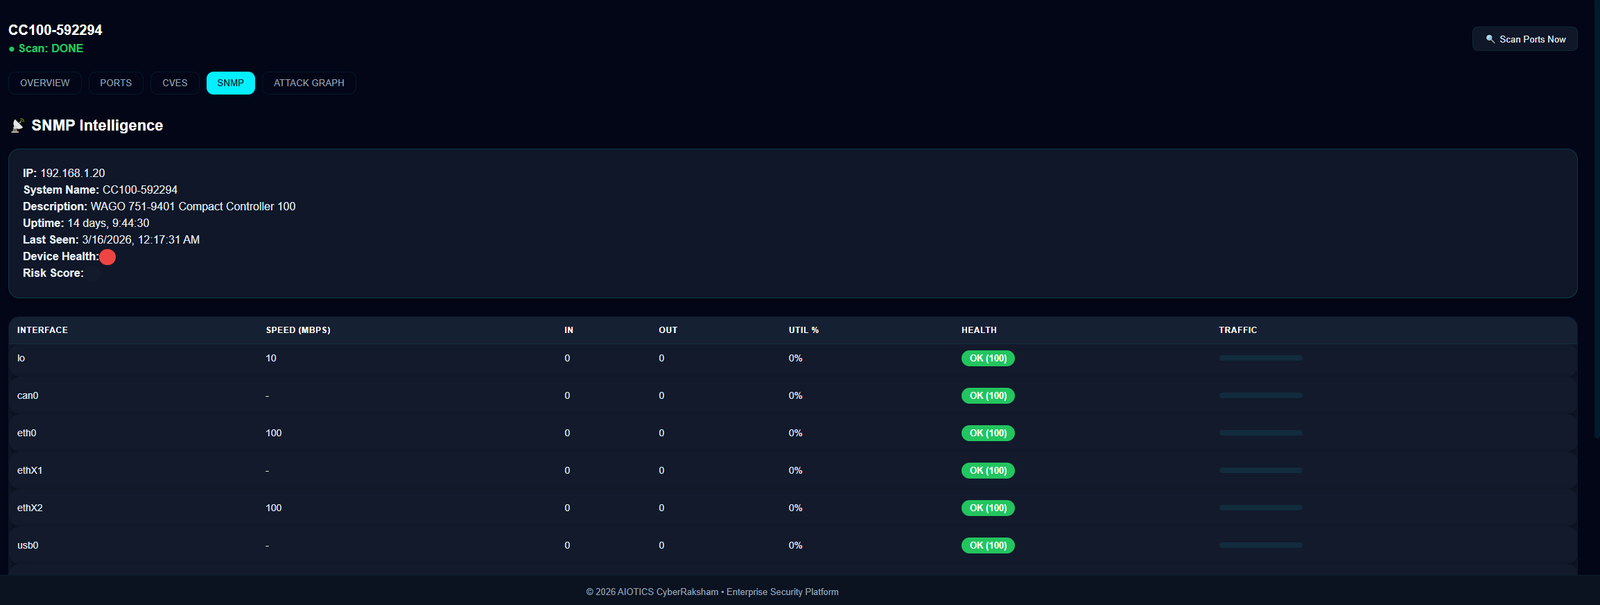This screenshot has height=605, width=1600.
Task: Select the ethX1 interface name
Action: (x=30, y=471)
